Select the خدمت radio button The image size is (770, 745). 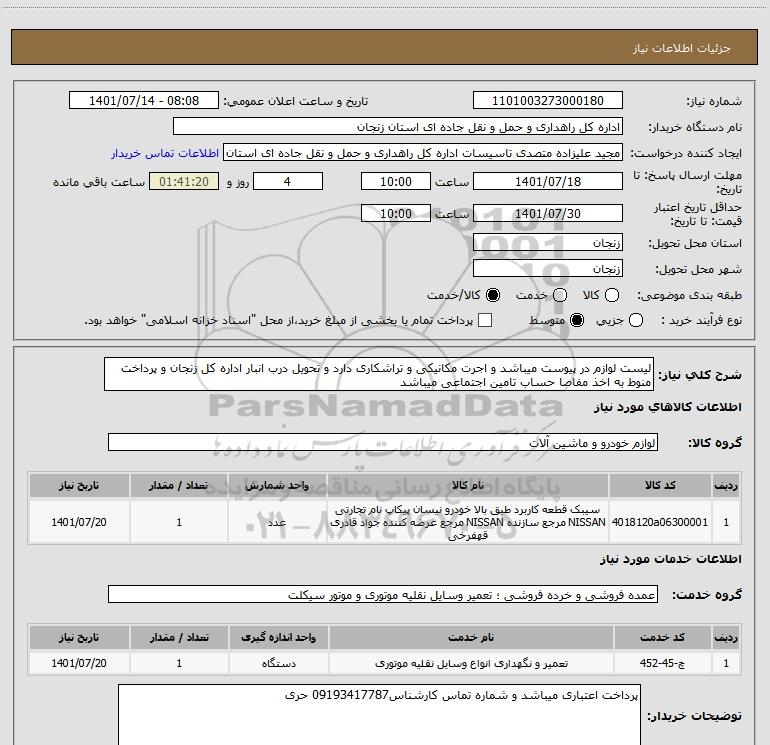(x=560, y=296)
